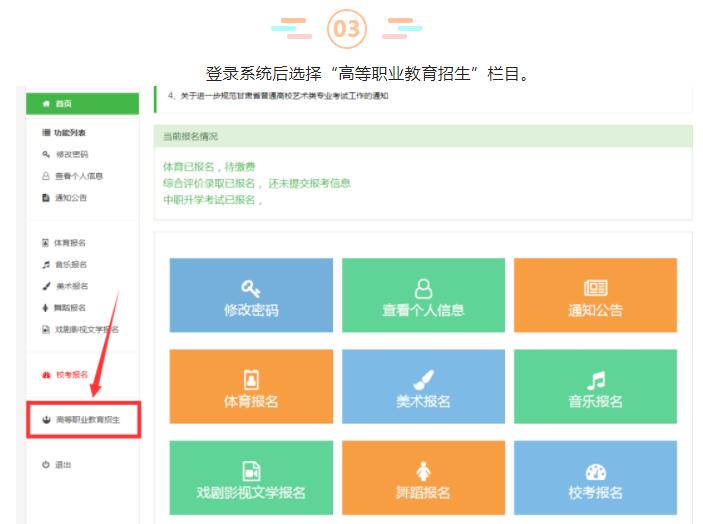Open the 艺术类专业考试工作 notice link
The width and height of the screenshot is (703, 524).
point(280,96)
